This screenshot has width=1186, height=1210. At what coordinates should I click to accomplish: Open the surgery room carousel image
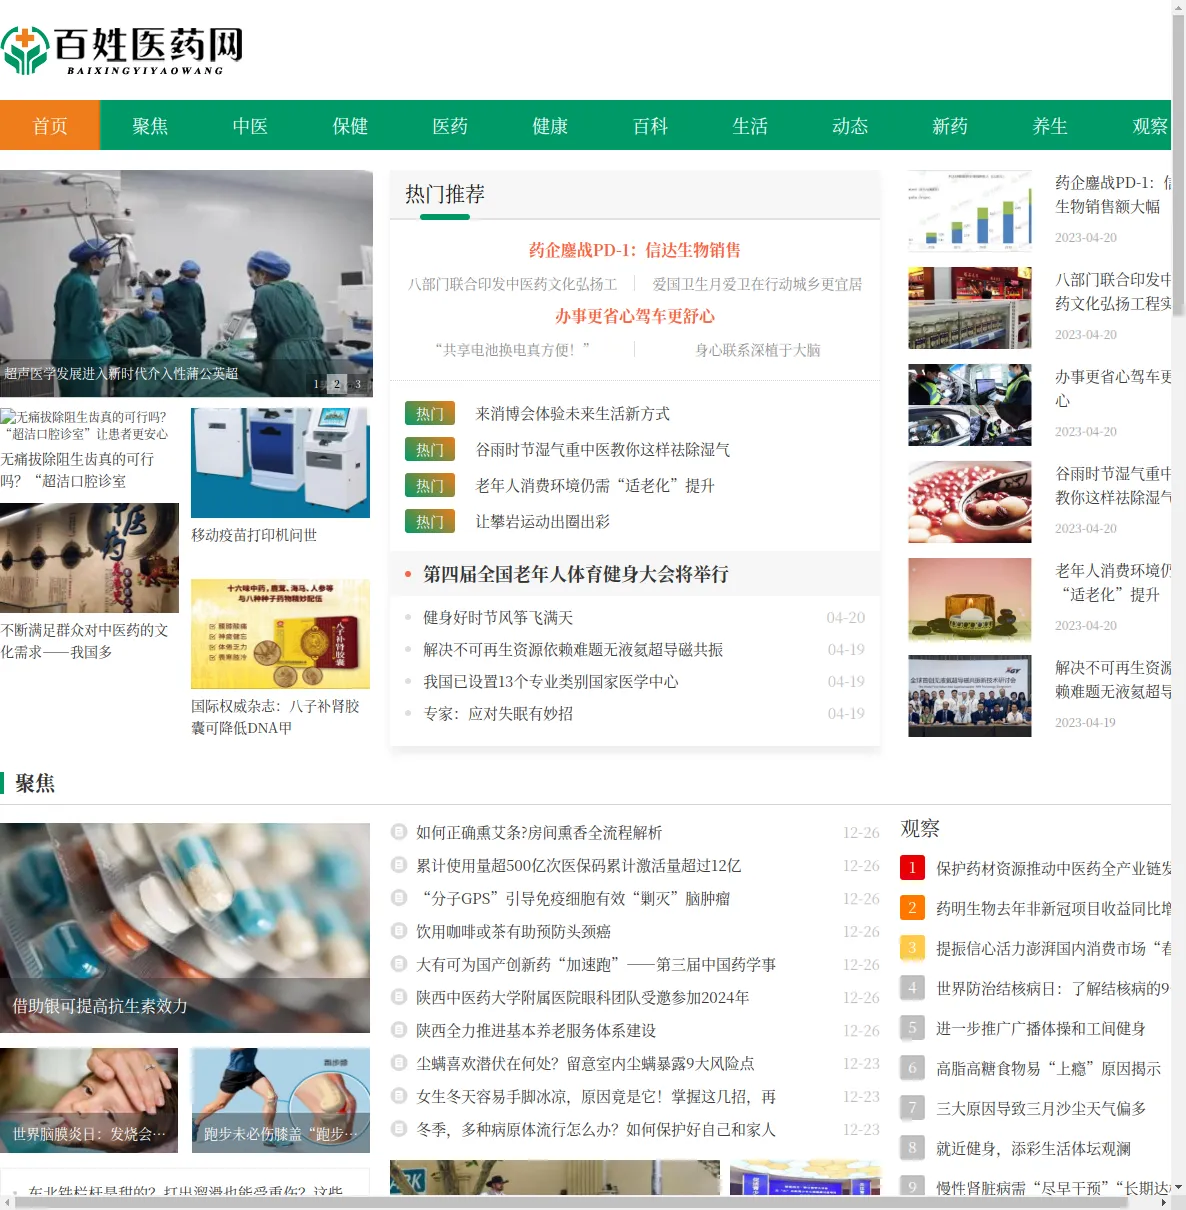pos(186,283)
